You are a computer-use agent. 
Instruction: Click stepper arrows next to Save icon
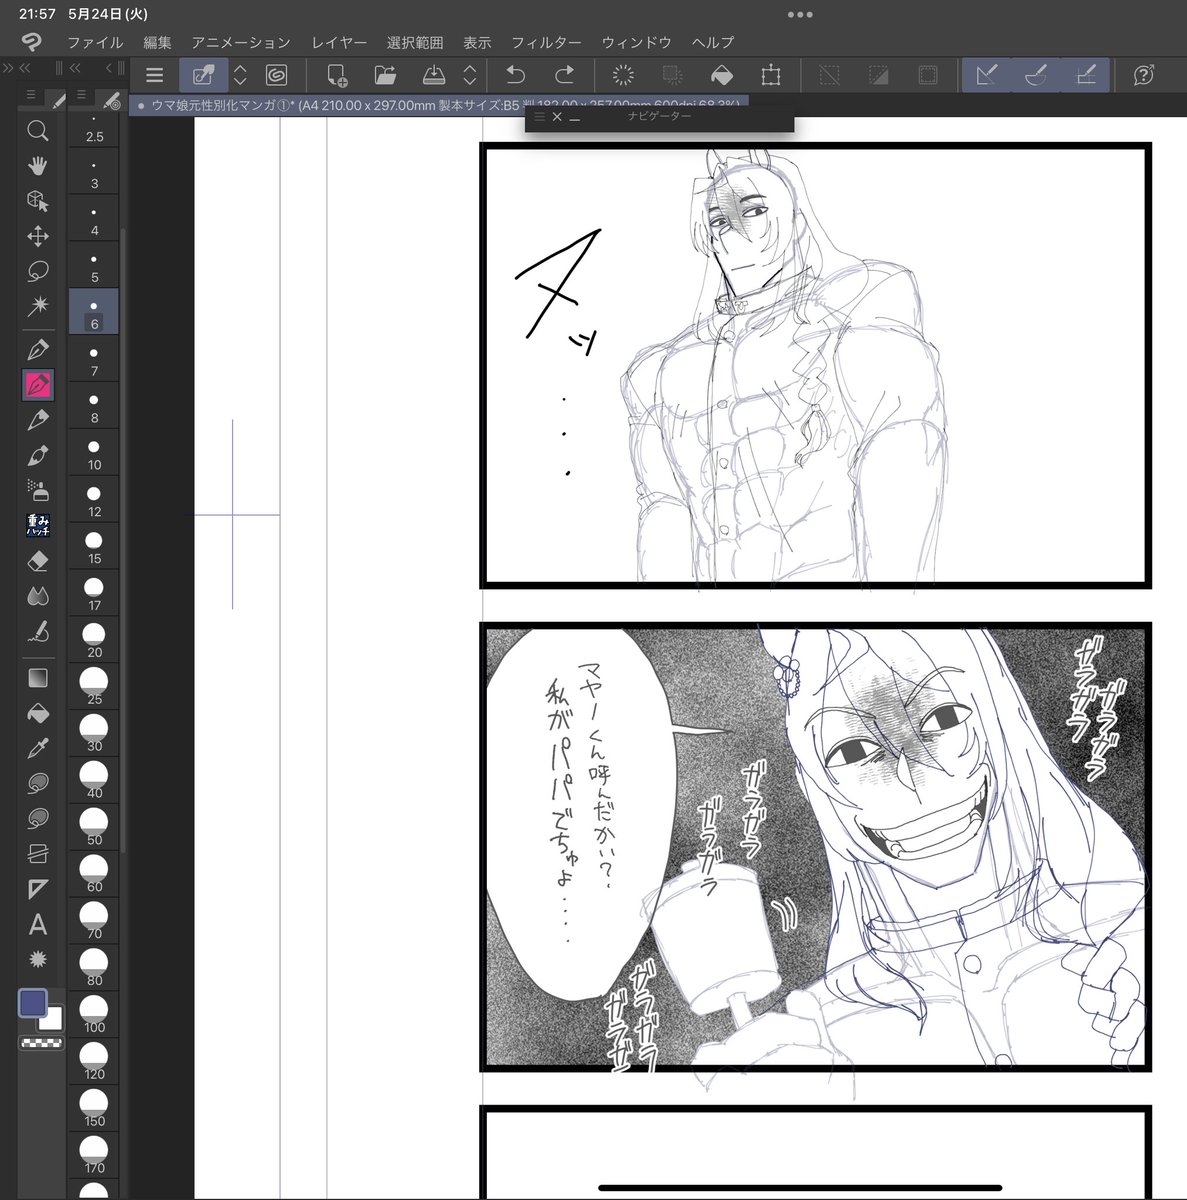click(470, 75)
